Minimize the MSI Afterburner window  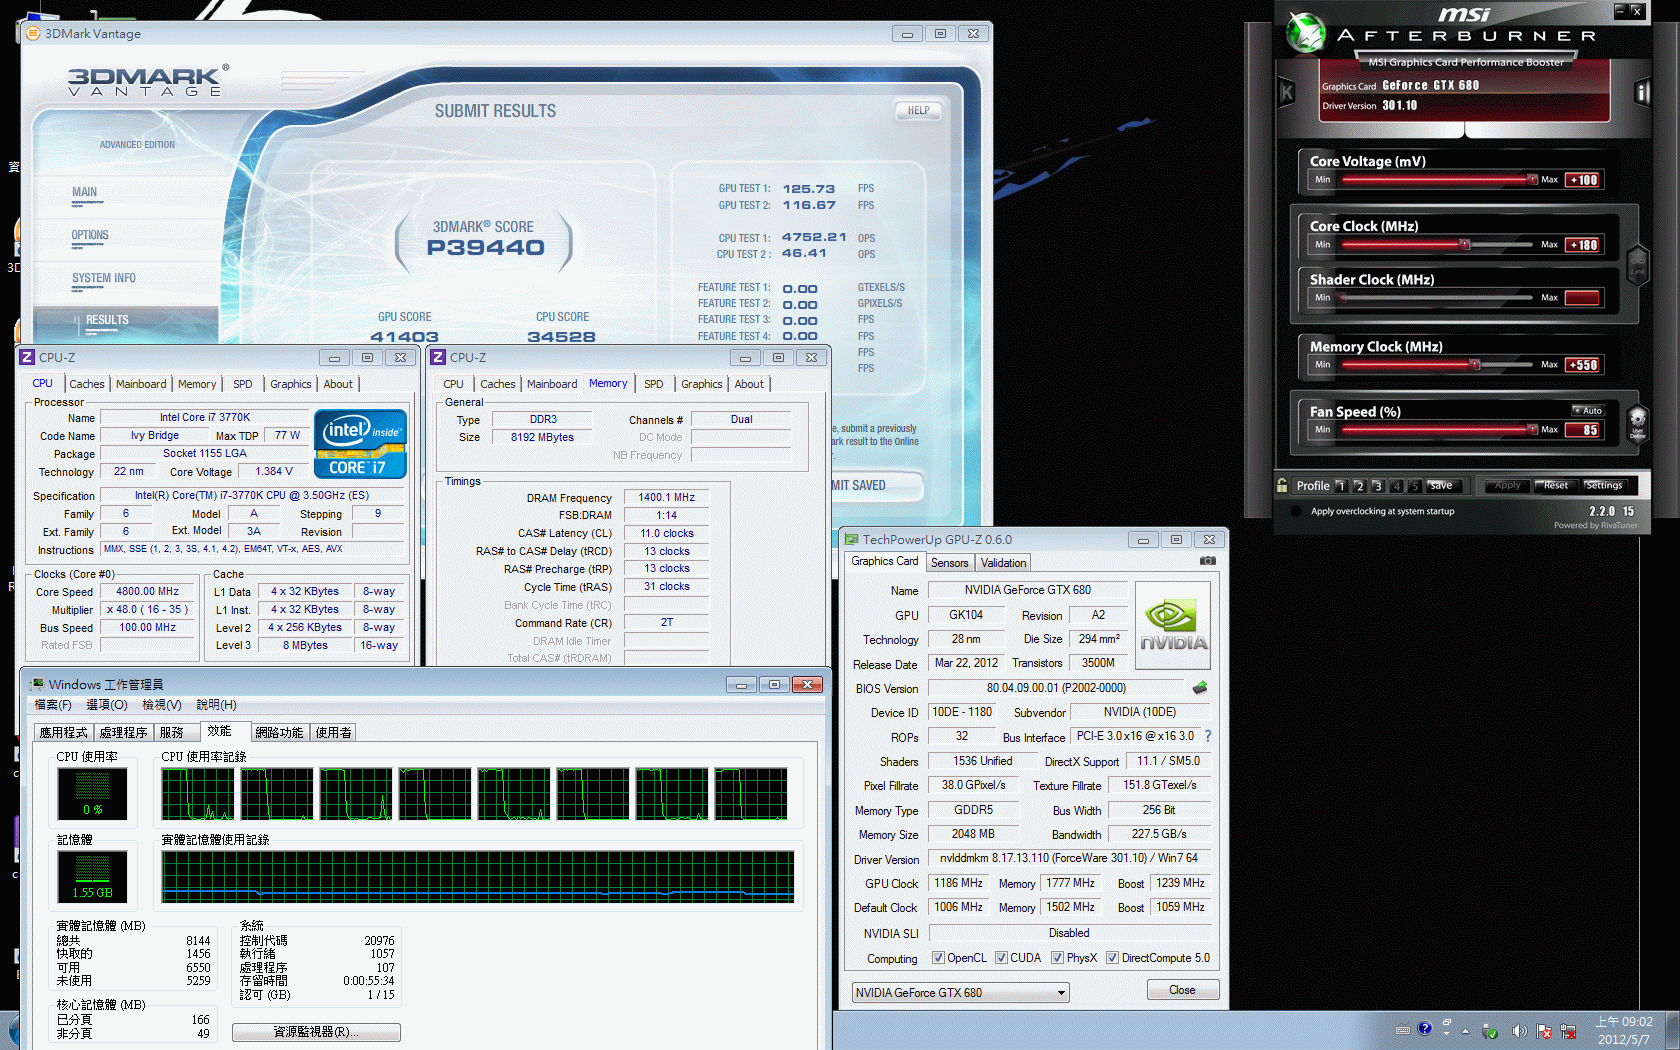(1619, 11)
